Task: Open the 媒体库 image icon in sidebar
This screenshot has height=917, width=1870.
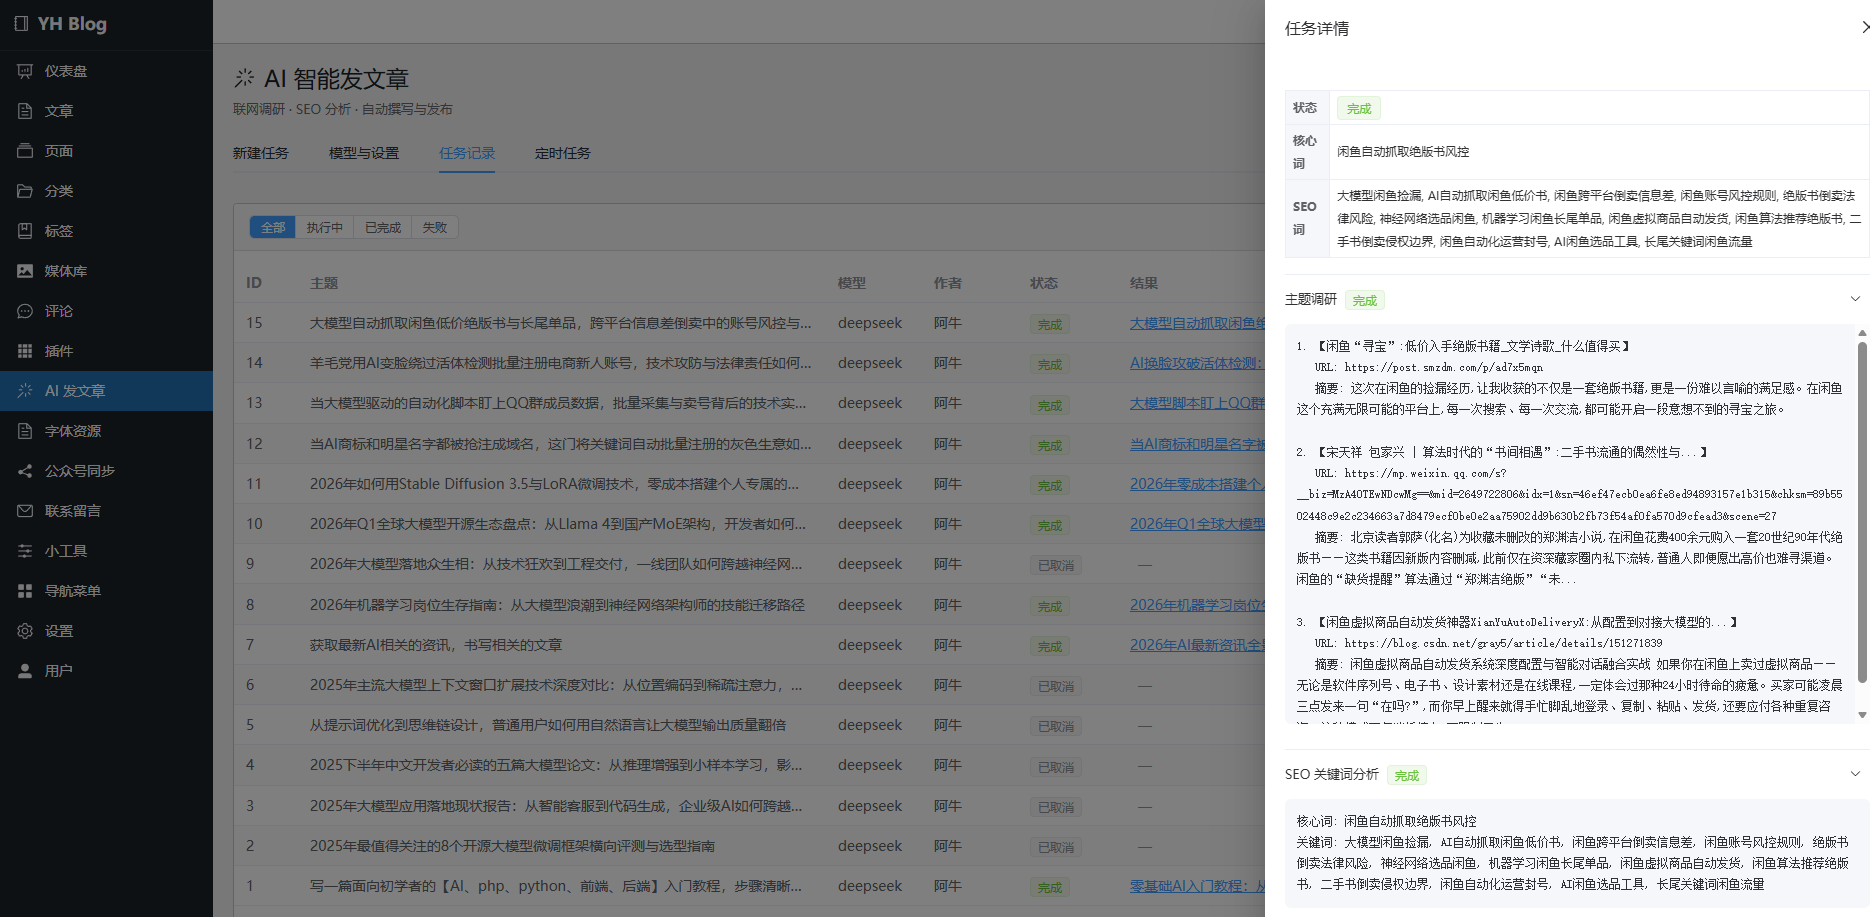Action: coord(25,271)
